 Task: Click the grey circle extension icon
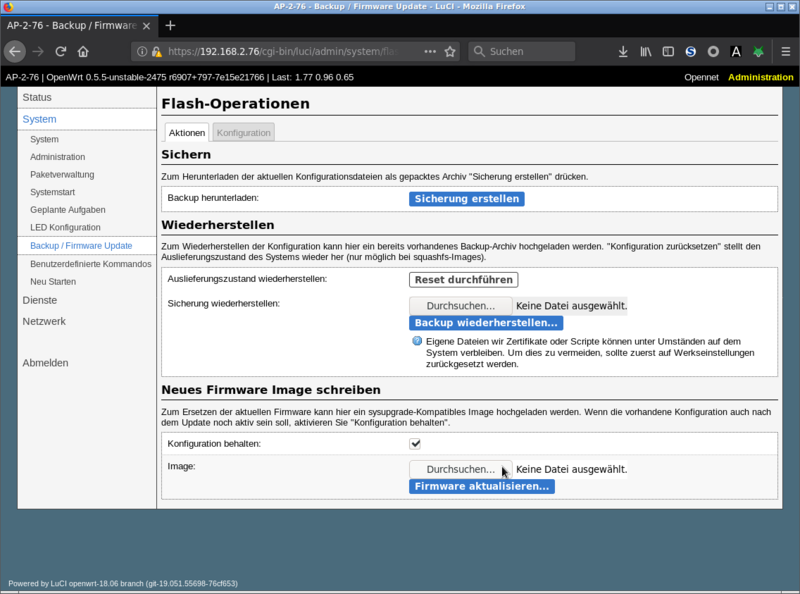click(713, 52)
